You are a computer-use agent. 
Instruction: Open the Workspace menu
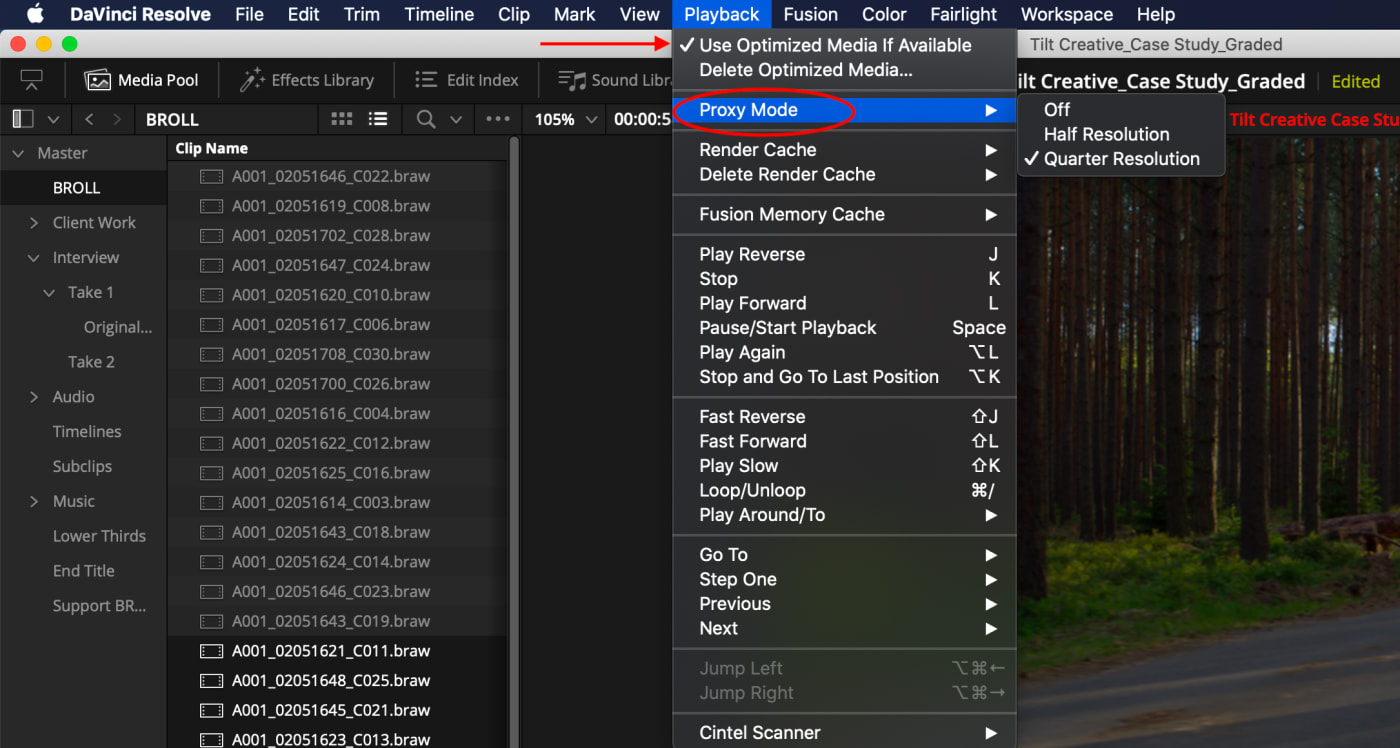pyautogui.click(x=1067, y=14)
